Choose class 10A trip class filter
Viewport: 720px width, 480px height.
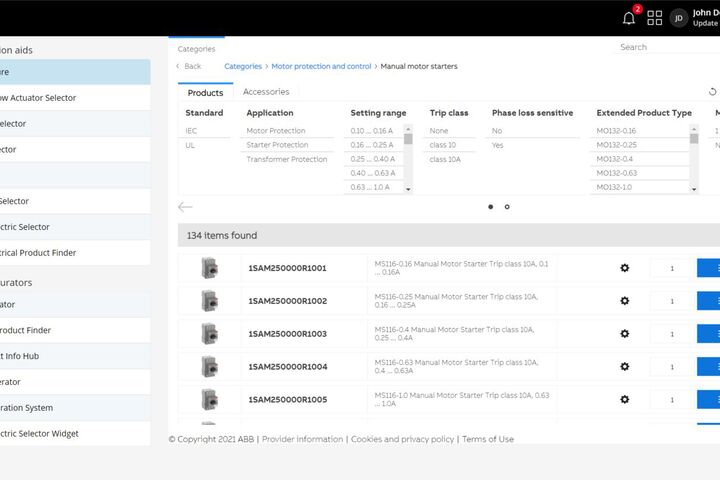[x=444, y=159]
